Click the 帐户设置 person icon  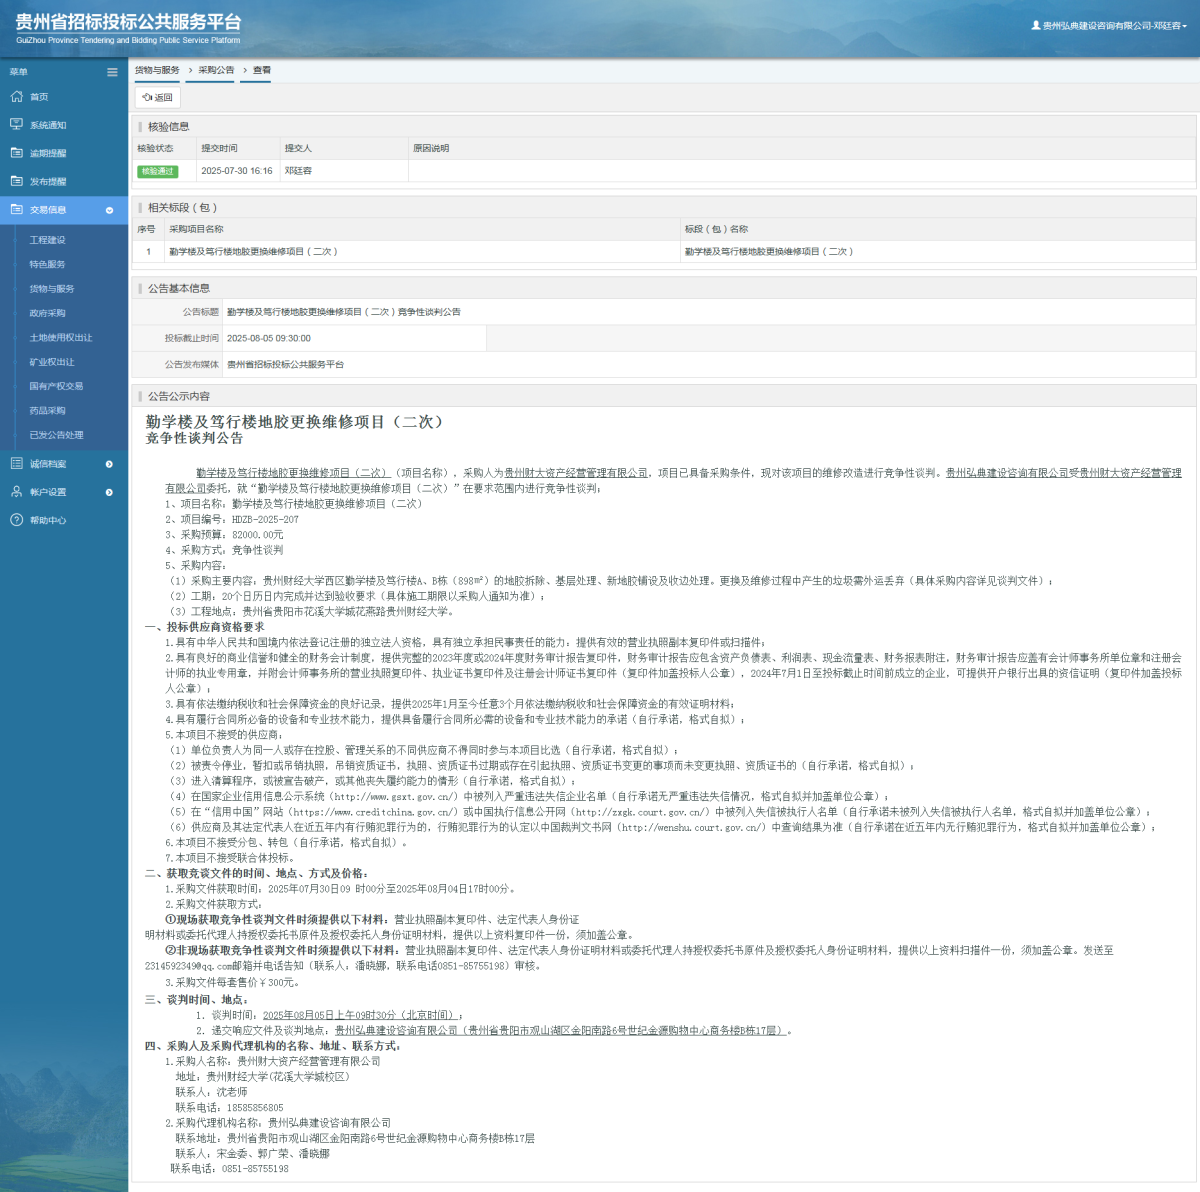(16, 492)
